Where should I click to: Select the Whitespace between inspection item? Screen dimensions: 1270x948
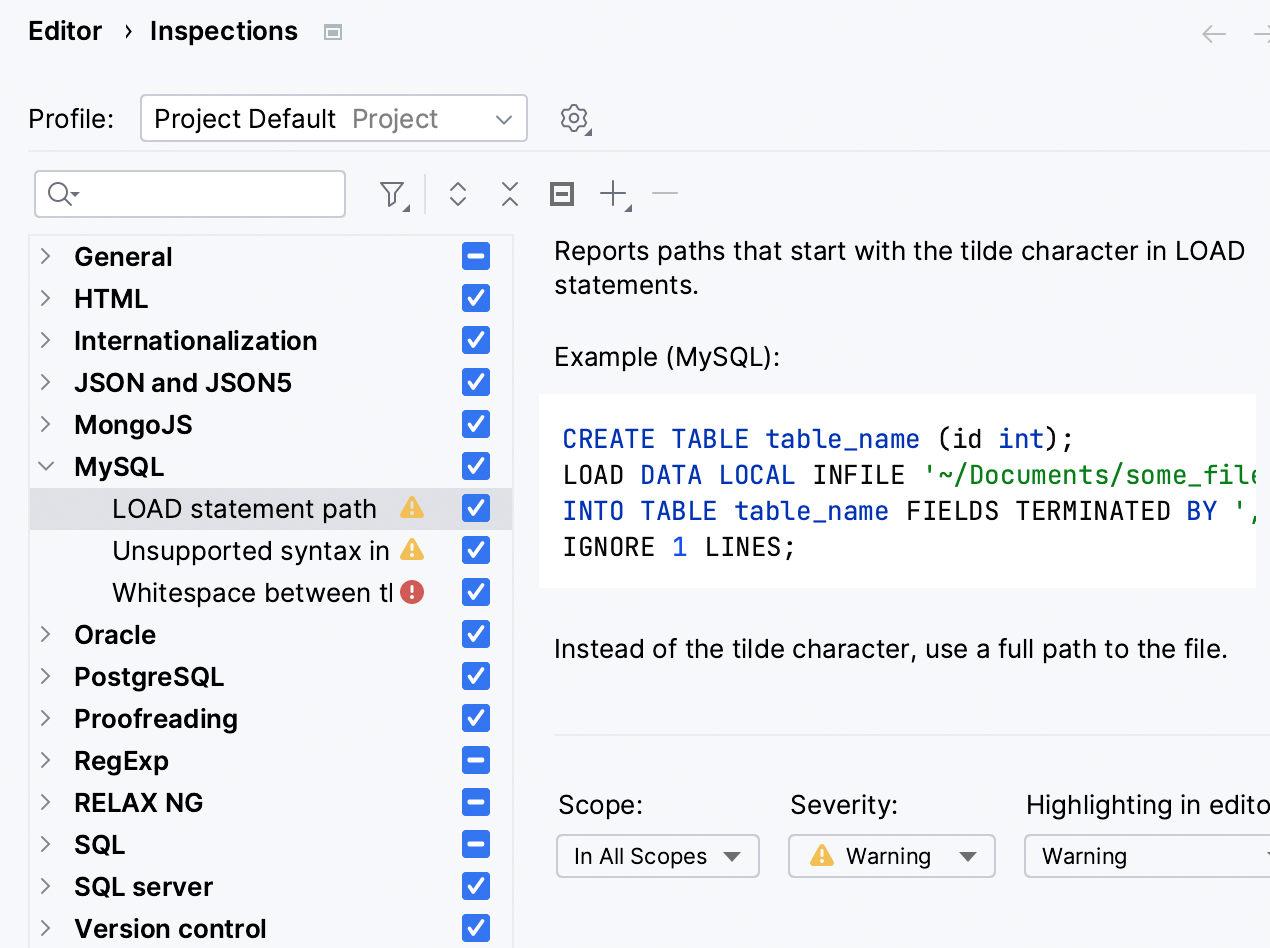point(250,593)
